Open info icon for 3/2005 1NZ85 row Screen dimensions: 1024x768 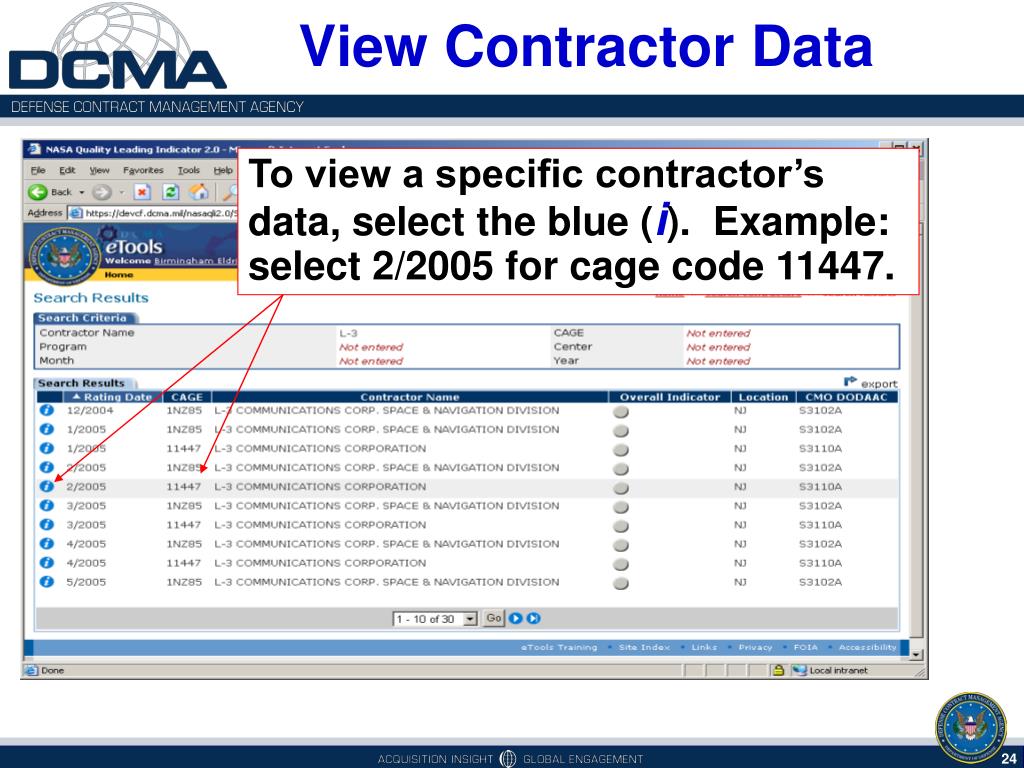[x=46, y=505]
